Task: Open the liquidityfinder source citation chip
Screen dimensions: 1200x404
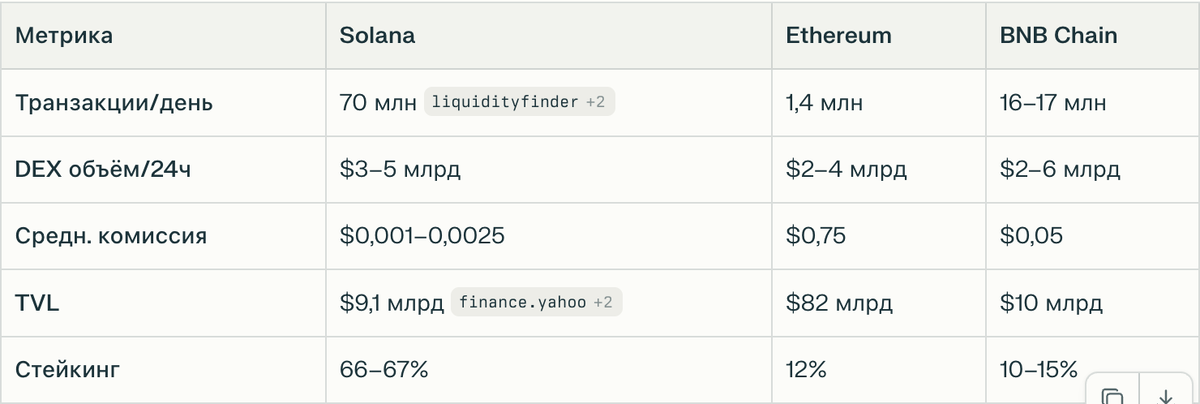Action: (519, 102)
